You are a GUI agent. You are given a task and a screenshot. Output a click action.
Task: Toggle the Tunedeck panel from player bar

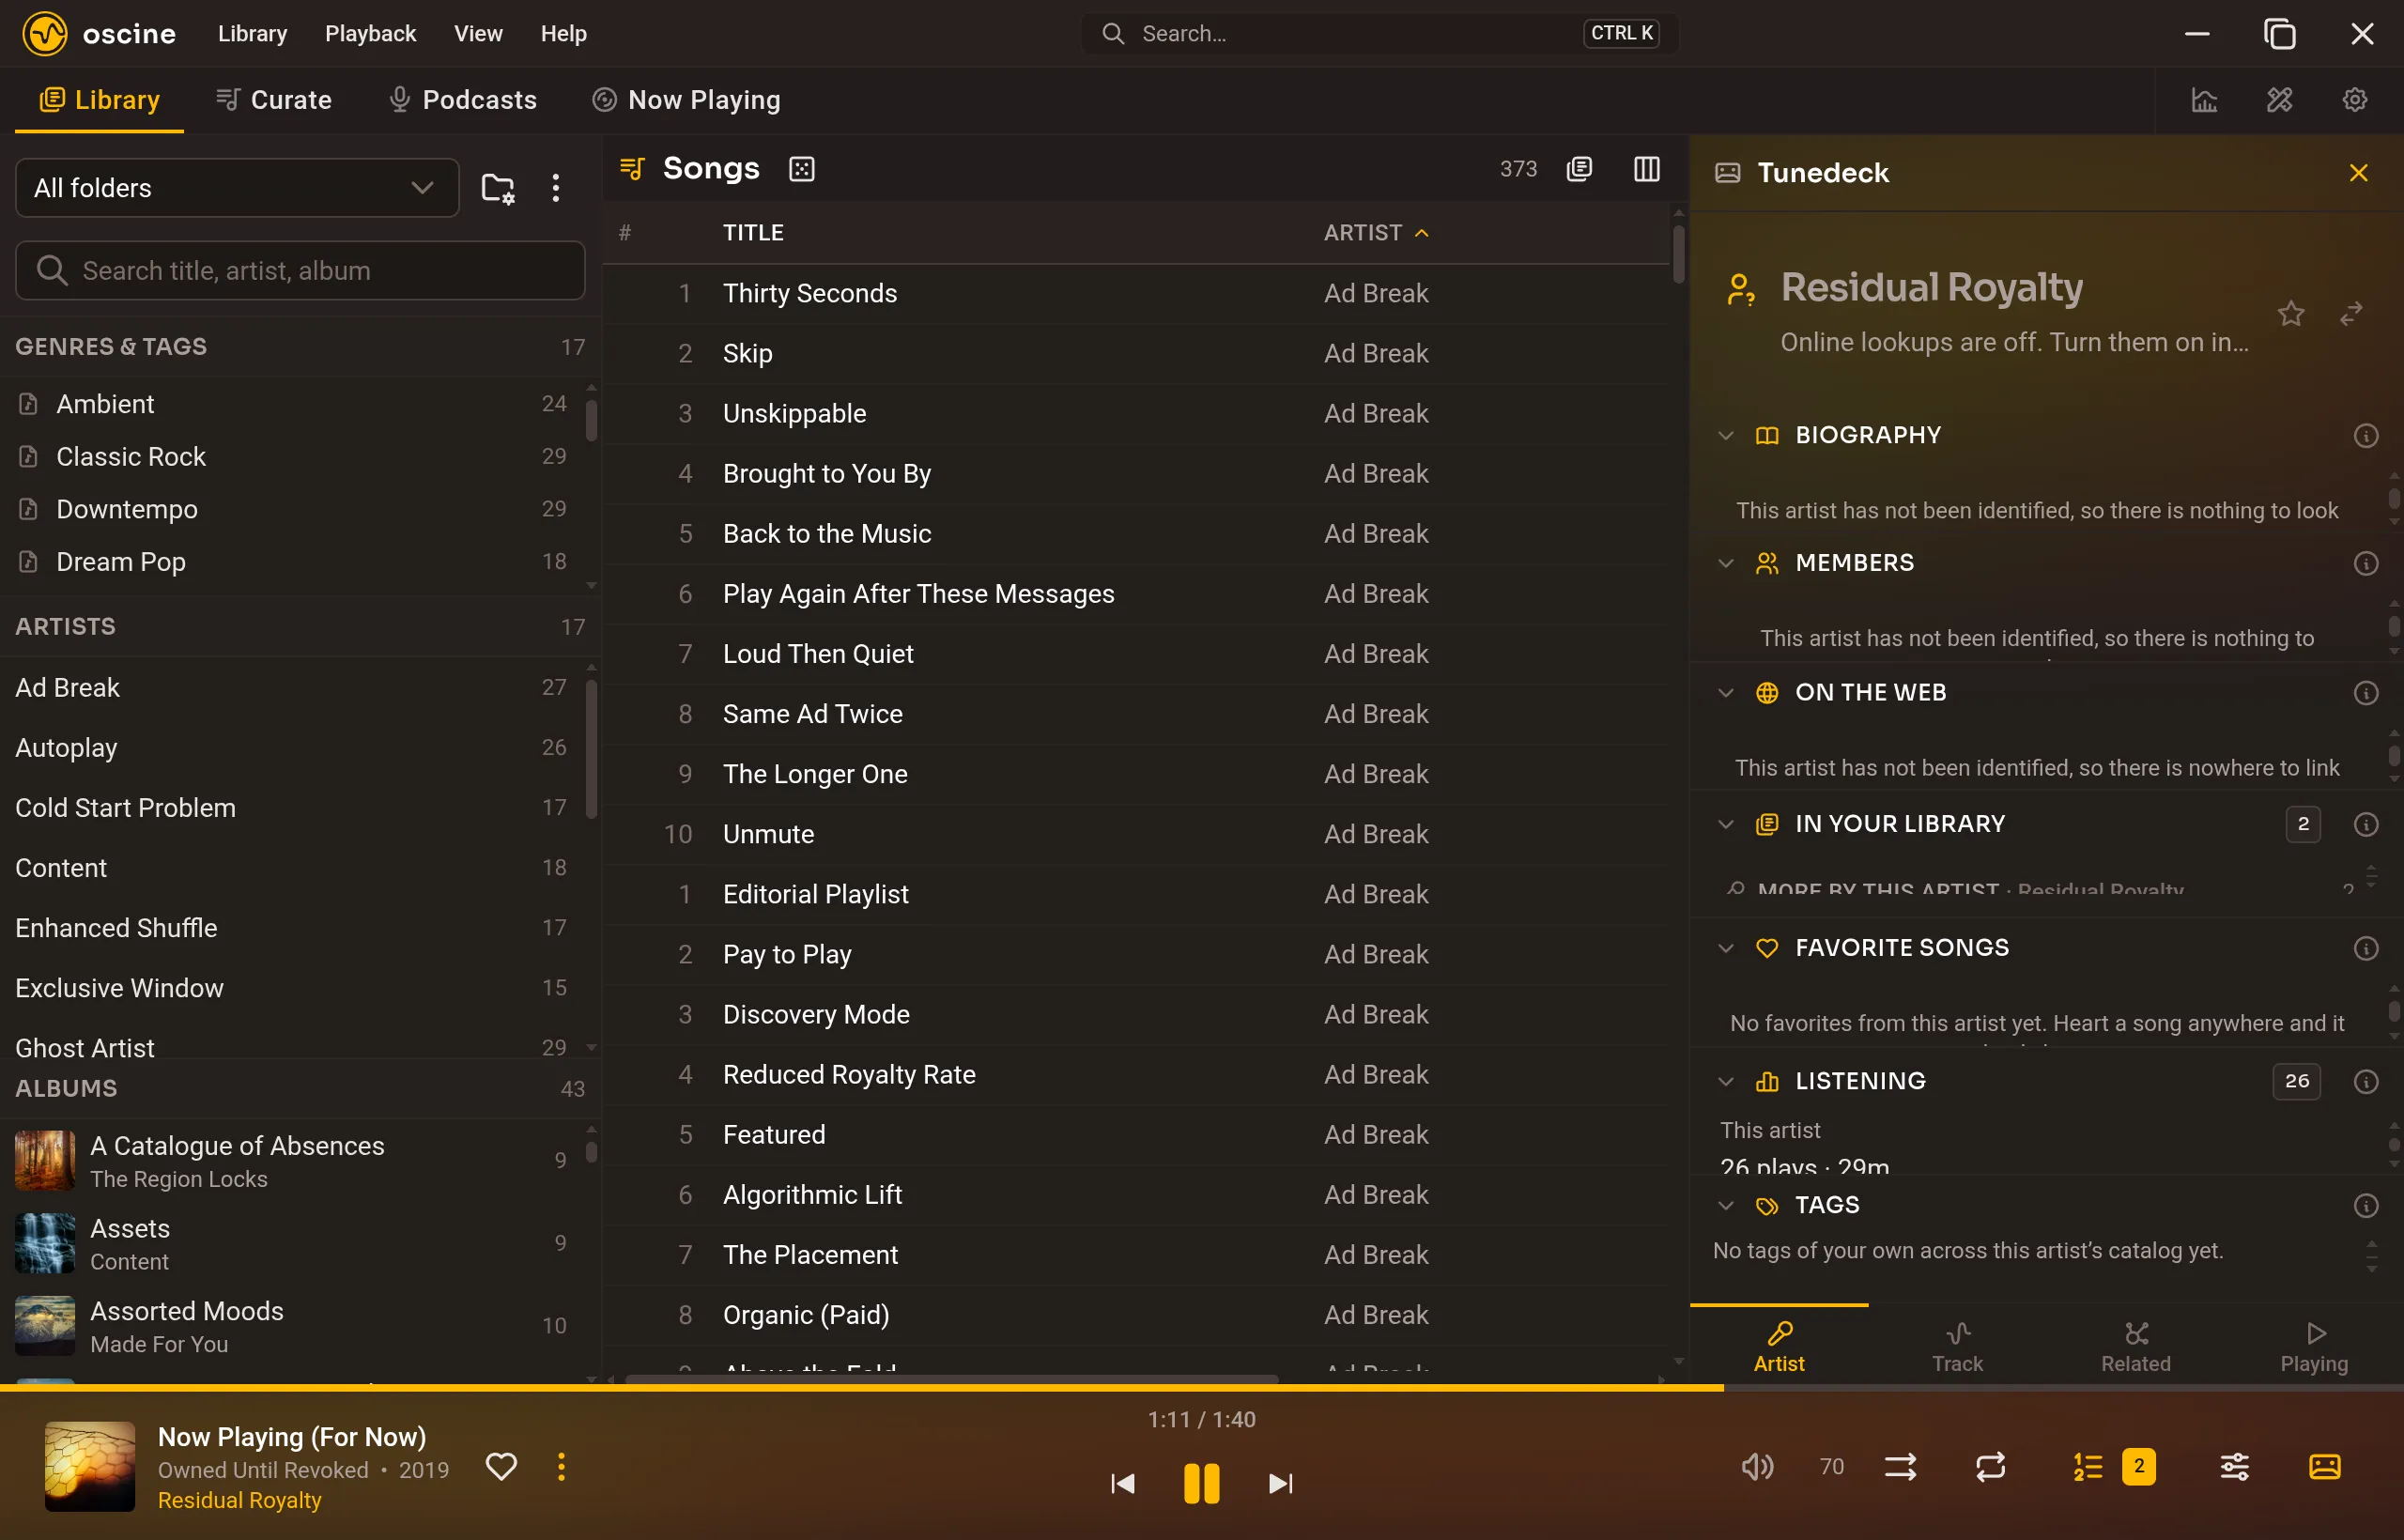[x=2325, y=1467]
